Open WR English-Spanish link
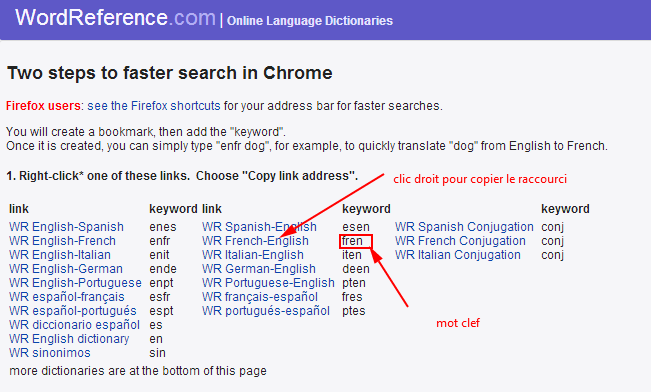The height and width of the screenshot is (392, 651). pyautogui.click(x=66, y=227)
